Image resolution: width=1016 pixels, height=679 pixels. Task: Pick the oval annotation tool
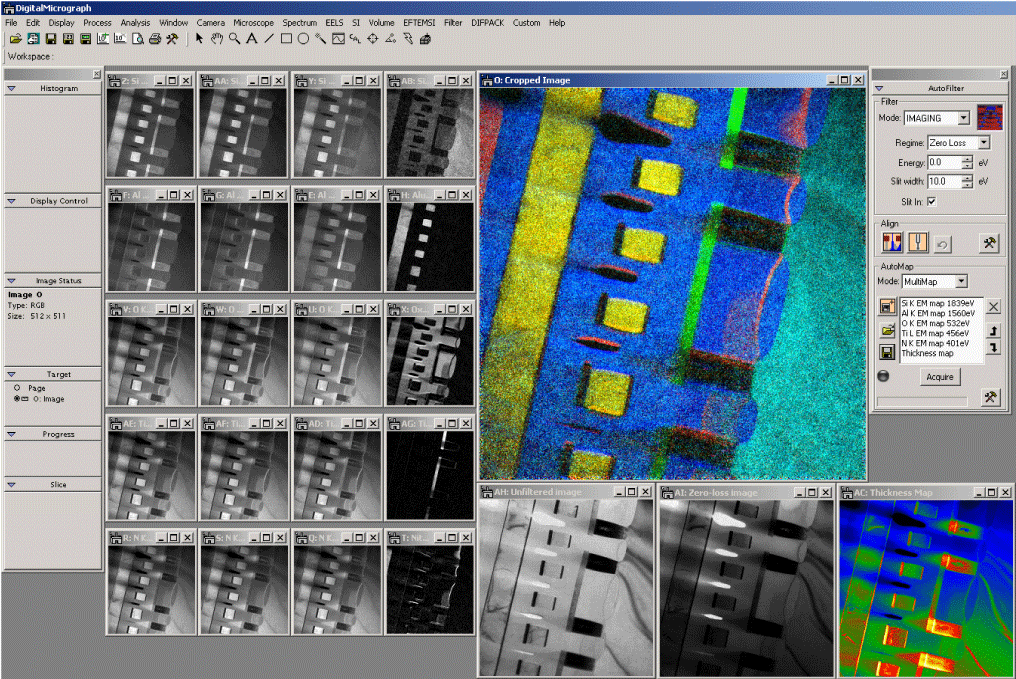(303, 39)
